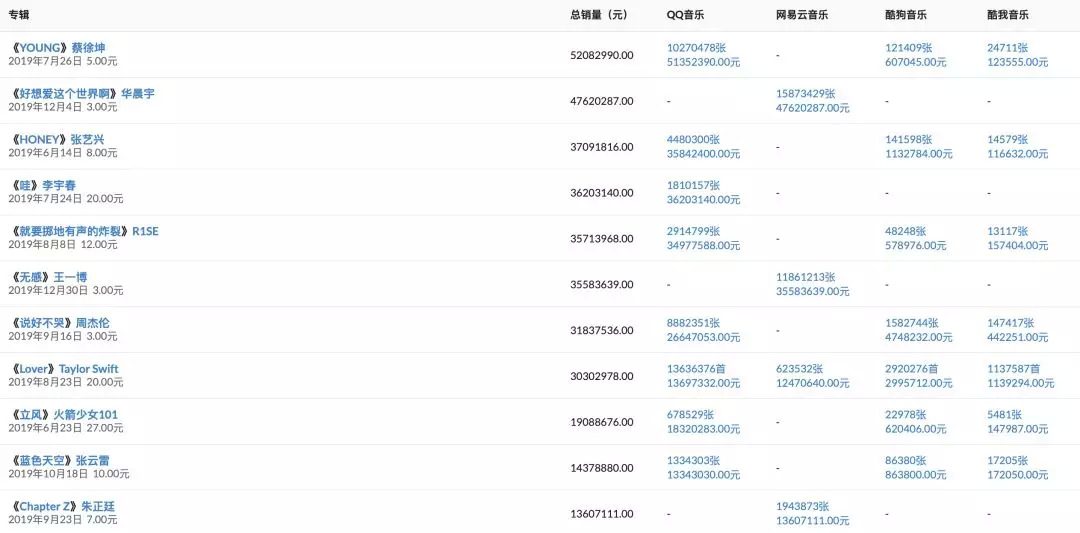
Task: Click the 专辑 column header
Action: (x=19, y=14)
